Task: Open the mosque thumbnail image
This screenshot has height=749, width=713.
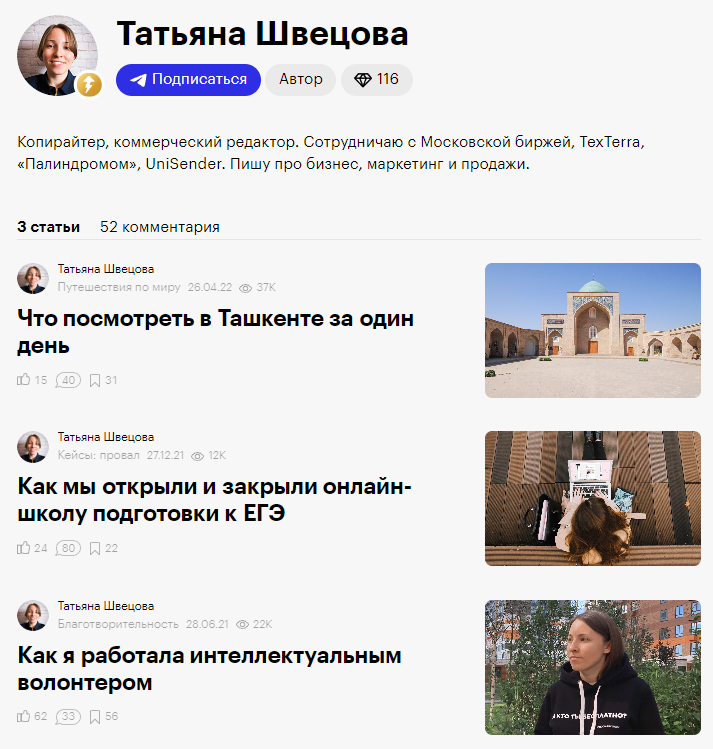Action: pos(593,330)
